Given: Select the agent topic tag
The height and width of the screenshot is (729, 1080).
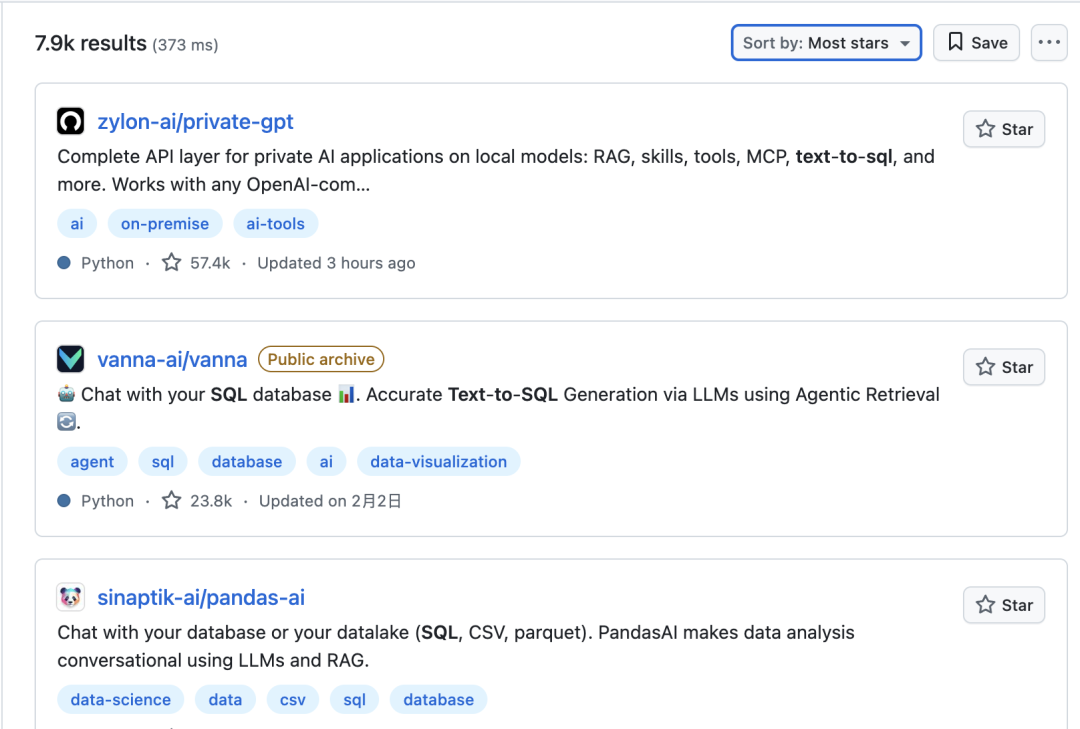Looking at the screenshot, I should pyautogui.click(x=92, y=461).
